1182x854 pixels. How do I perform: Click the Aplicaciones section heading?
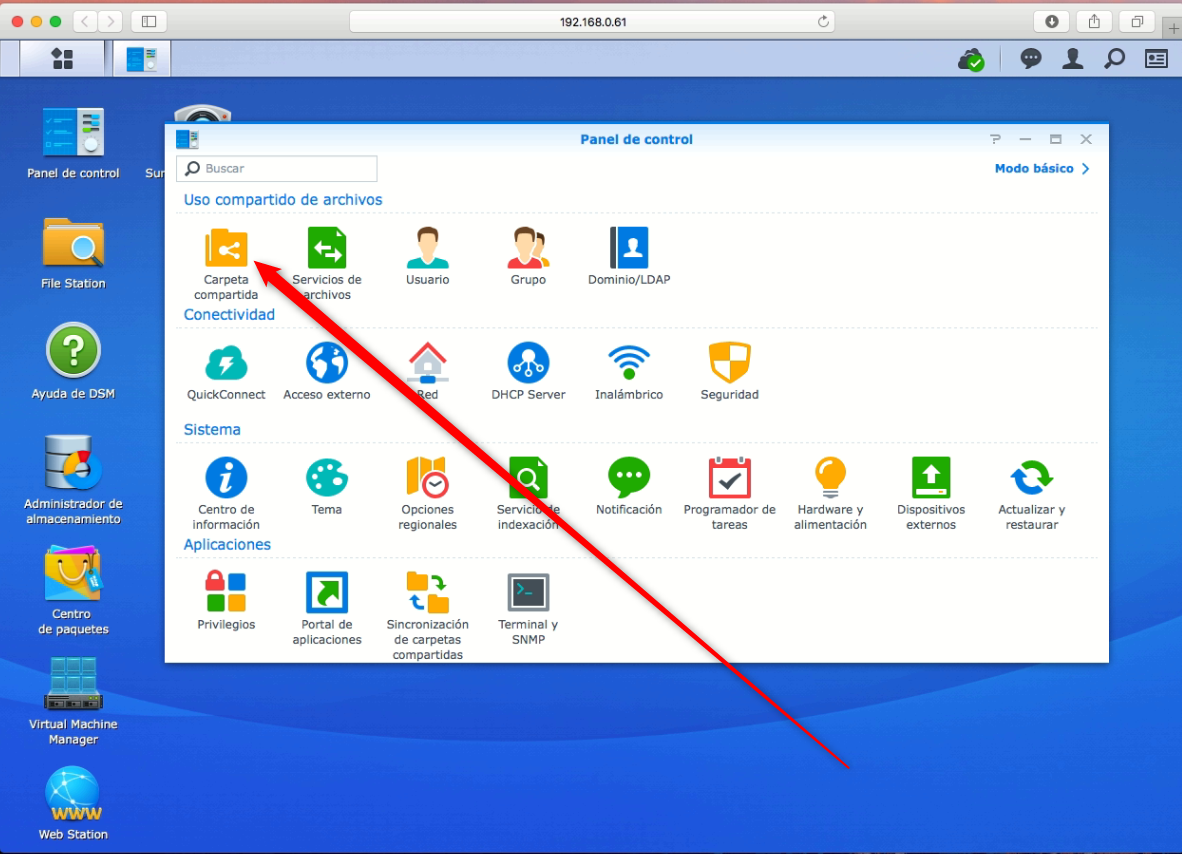coord(227,544)
